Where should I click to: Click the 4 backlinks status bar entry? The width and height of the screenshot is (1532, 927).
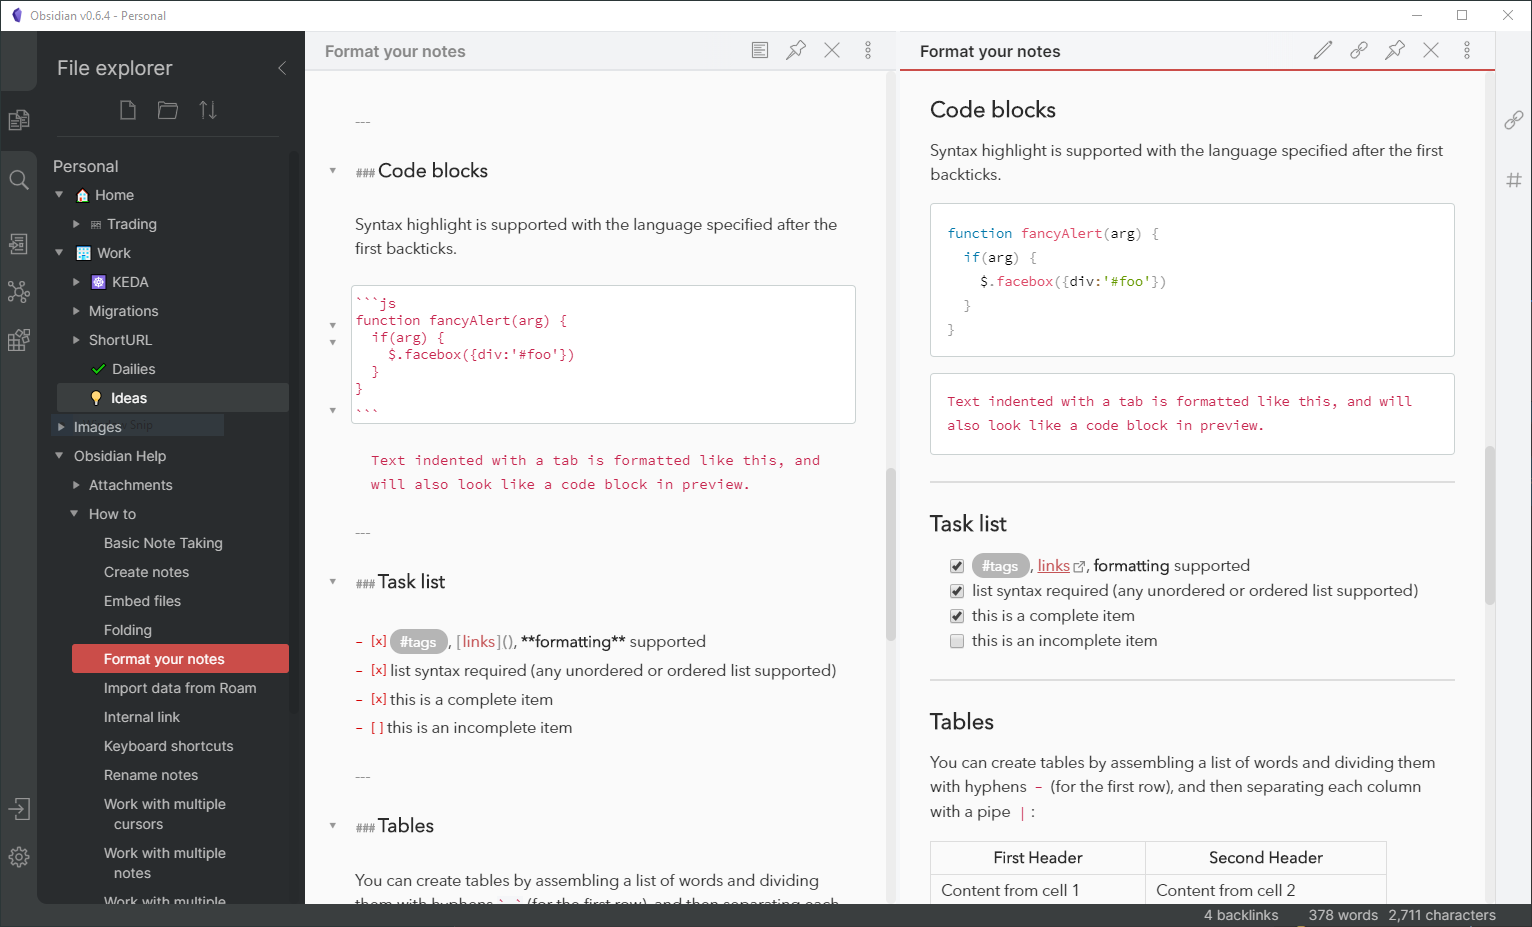point(1240,915)
